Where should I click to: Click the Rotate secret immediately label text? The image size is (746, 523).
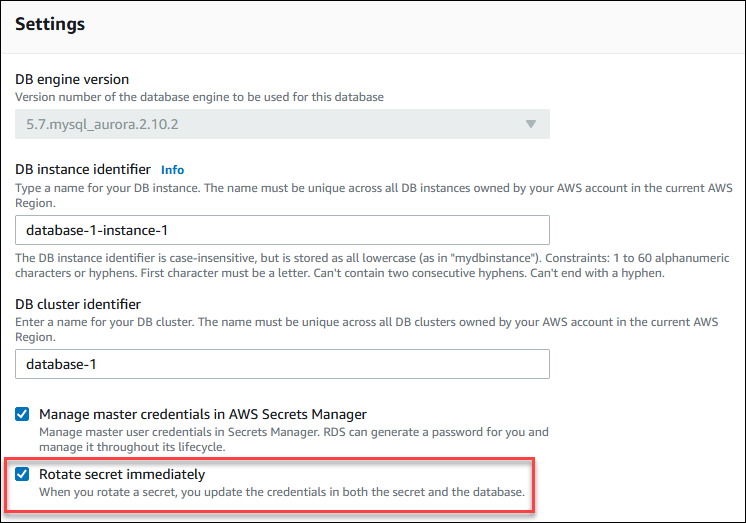click(x=121, y=474)
